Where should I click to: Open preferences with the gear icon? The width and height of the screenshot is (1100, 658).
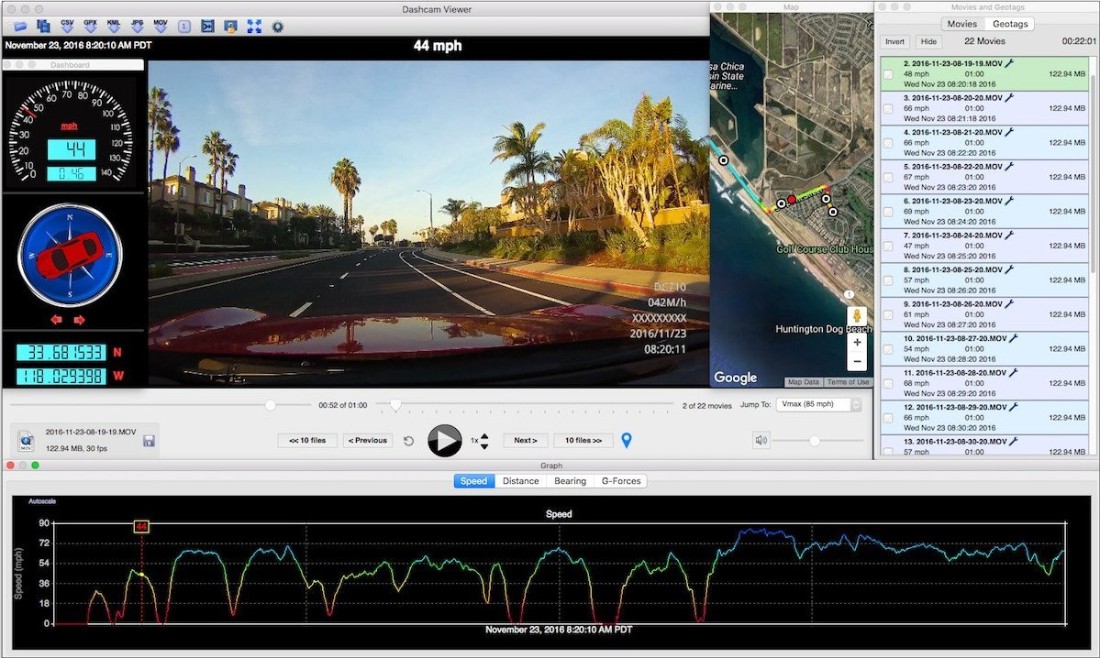tap(277, 26)
